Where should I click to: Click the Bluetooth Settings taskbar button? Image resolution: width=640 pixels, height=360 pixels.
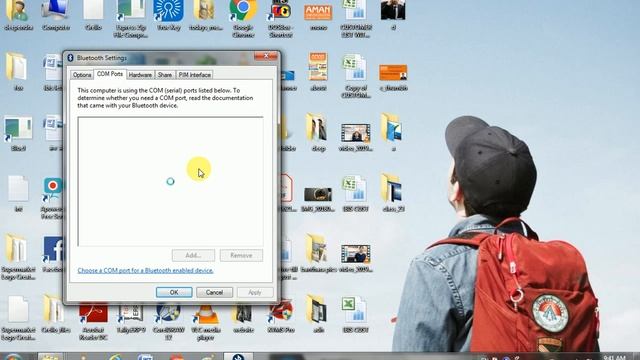pyautogui.click(x=238, y=357)
